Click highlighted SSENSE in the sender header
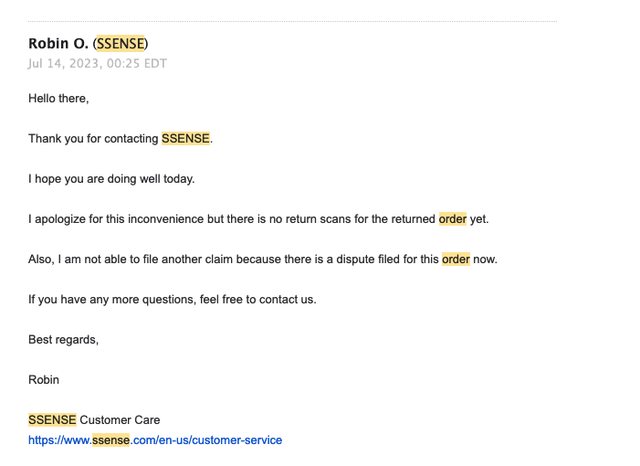The width and height of the screenshot is (640, 466). [120, 43]
